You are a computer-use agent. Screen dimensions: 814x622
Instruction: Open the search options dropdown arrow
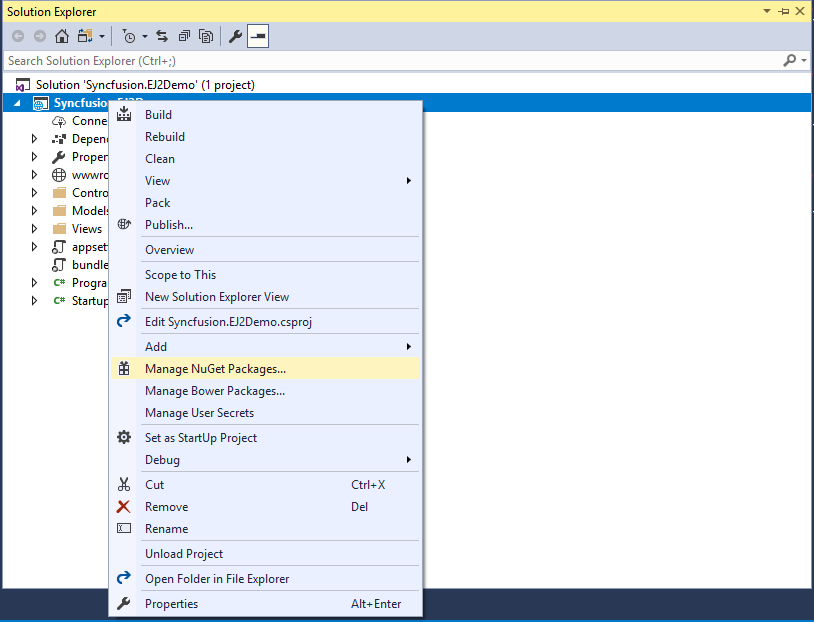(x=804, y=61)
